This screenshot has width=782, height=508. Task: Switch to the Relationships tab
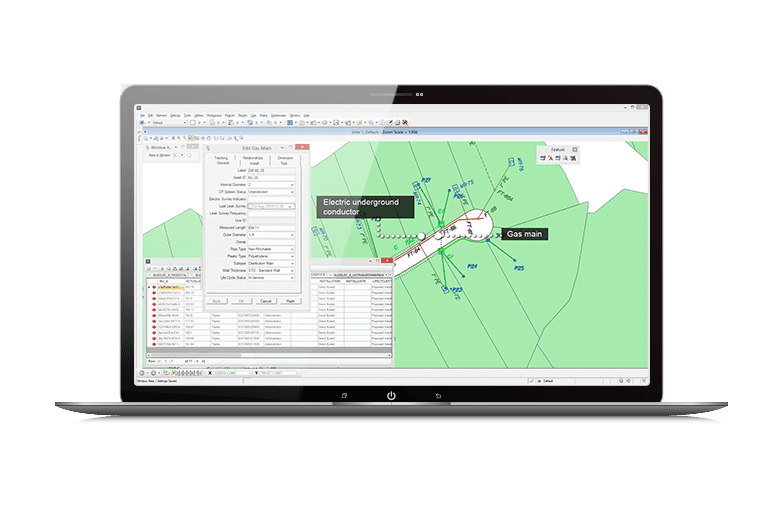[x=253, y=158]
